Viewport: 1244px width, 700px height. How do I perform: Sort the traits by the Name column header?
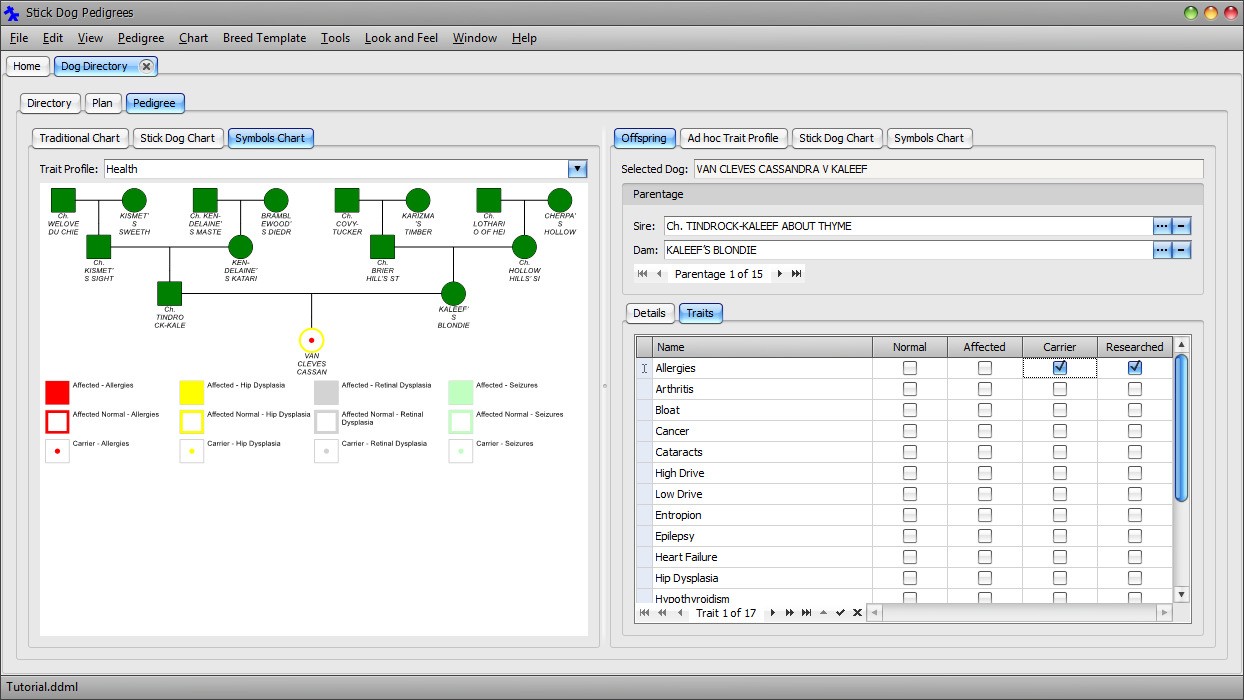760,347
